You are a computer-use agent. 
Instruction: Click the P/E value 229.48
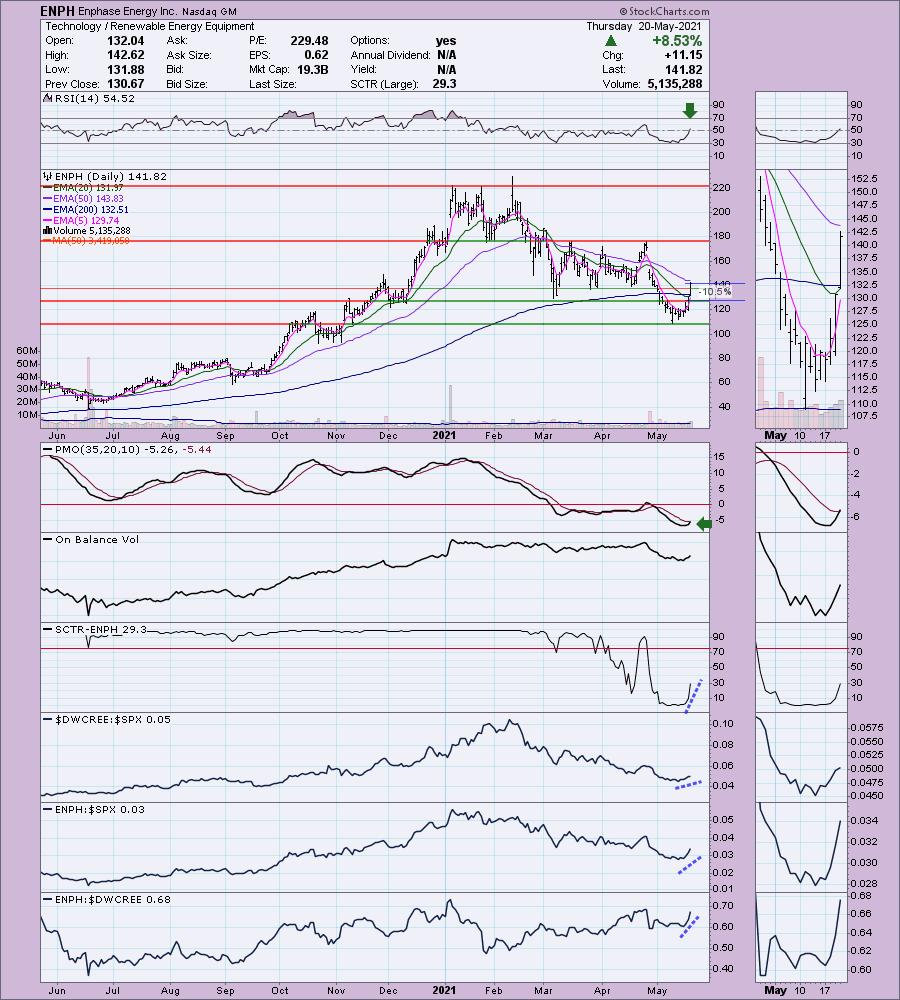(309, 40)
